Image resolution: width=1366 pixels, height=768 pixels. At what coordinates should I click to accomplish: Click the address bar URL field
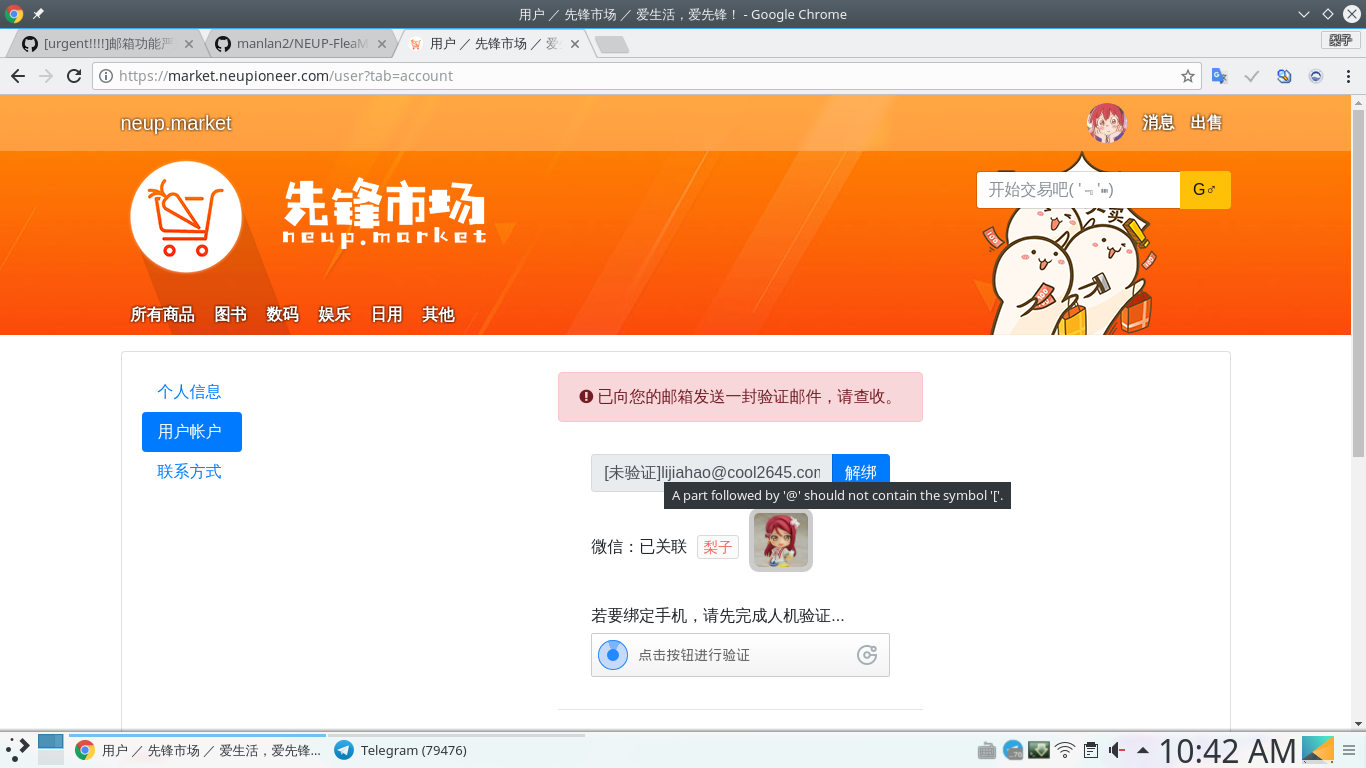click(647, 76)
